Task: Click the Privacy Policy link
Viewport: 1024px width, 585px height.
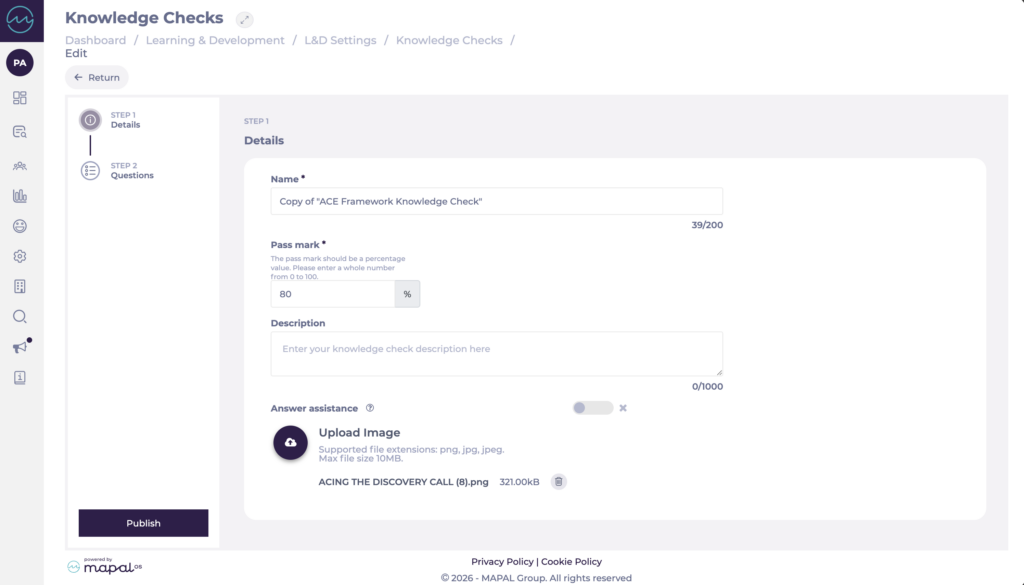Action: click(x=502, y=562)
